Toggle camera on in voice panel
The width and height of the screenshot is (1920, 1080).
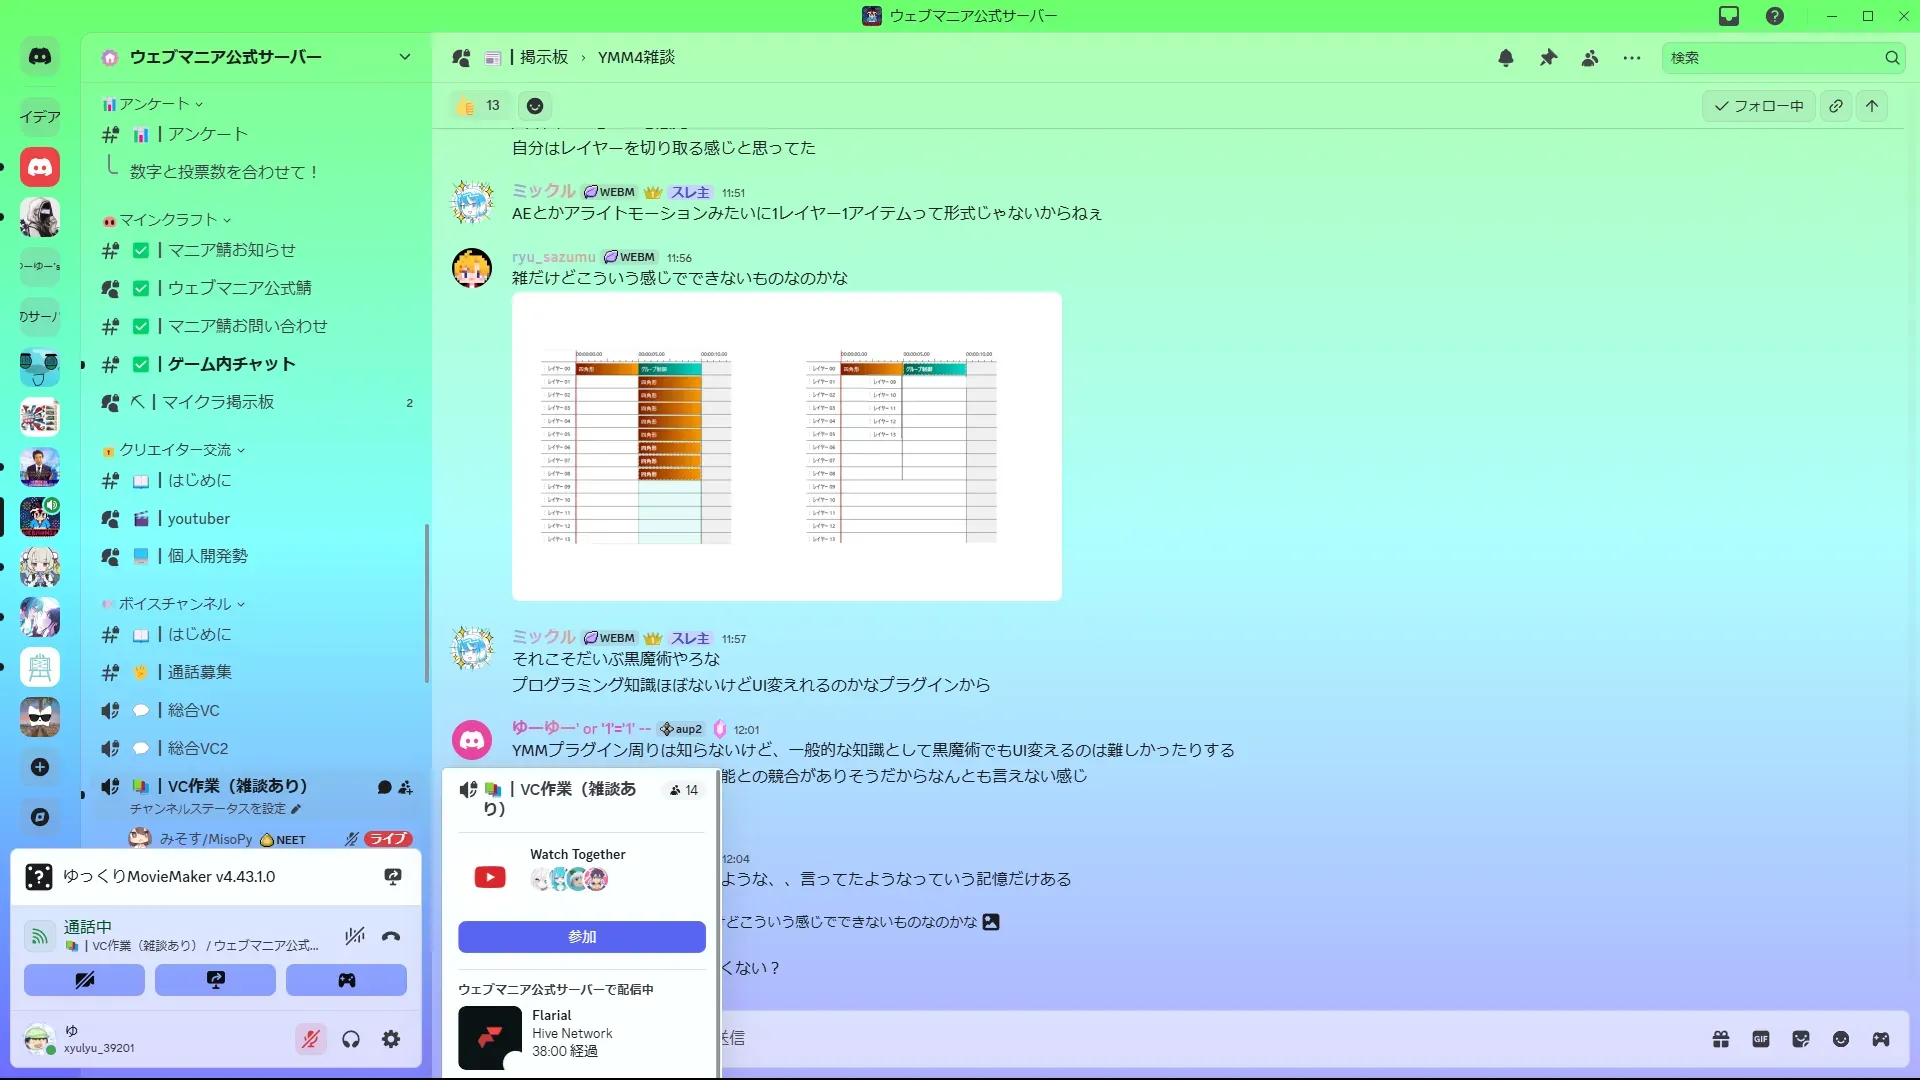point(85,980)
